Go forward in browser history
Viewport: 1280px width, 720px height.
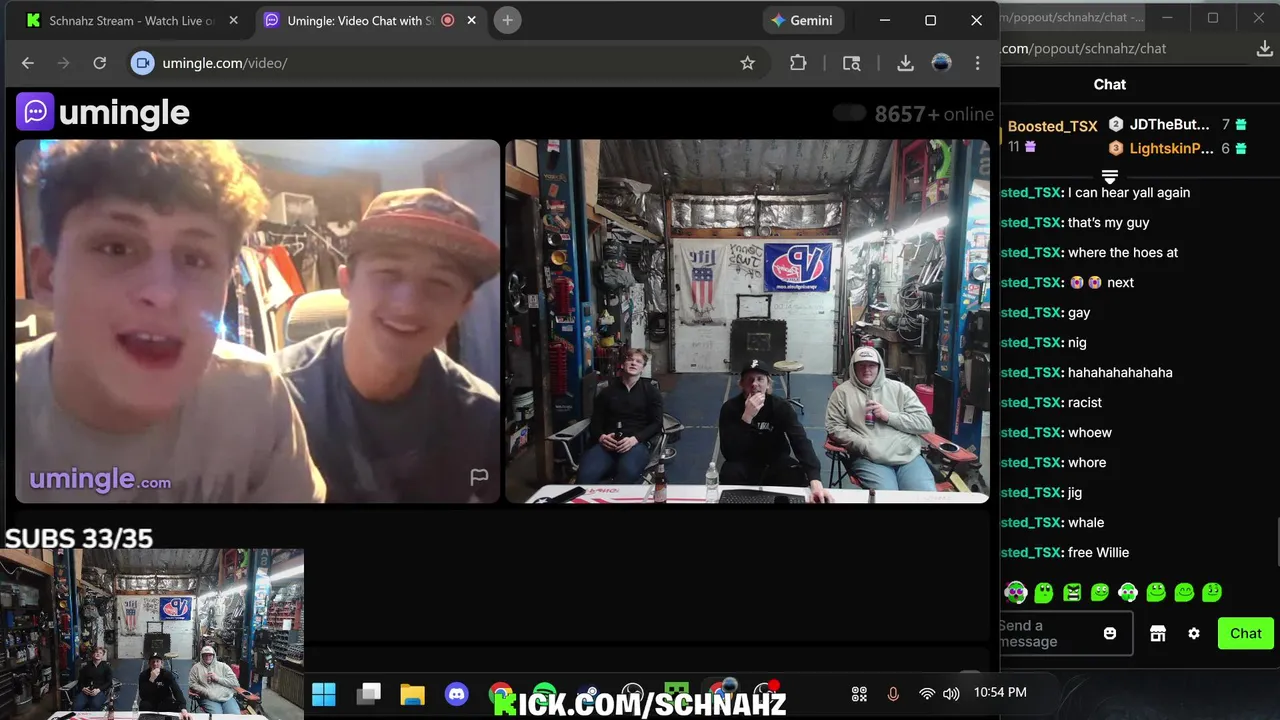click(x=64, y=63)
